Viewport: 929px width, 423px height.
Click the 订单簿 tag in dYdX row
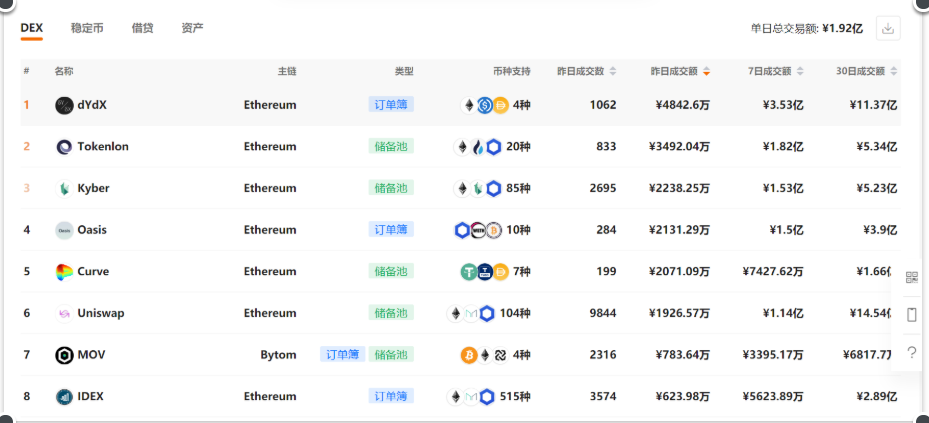click(391, 105)
